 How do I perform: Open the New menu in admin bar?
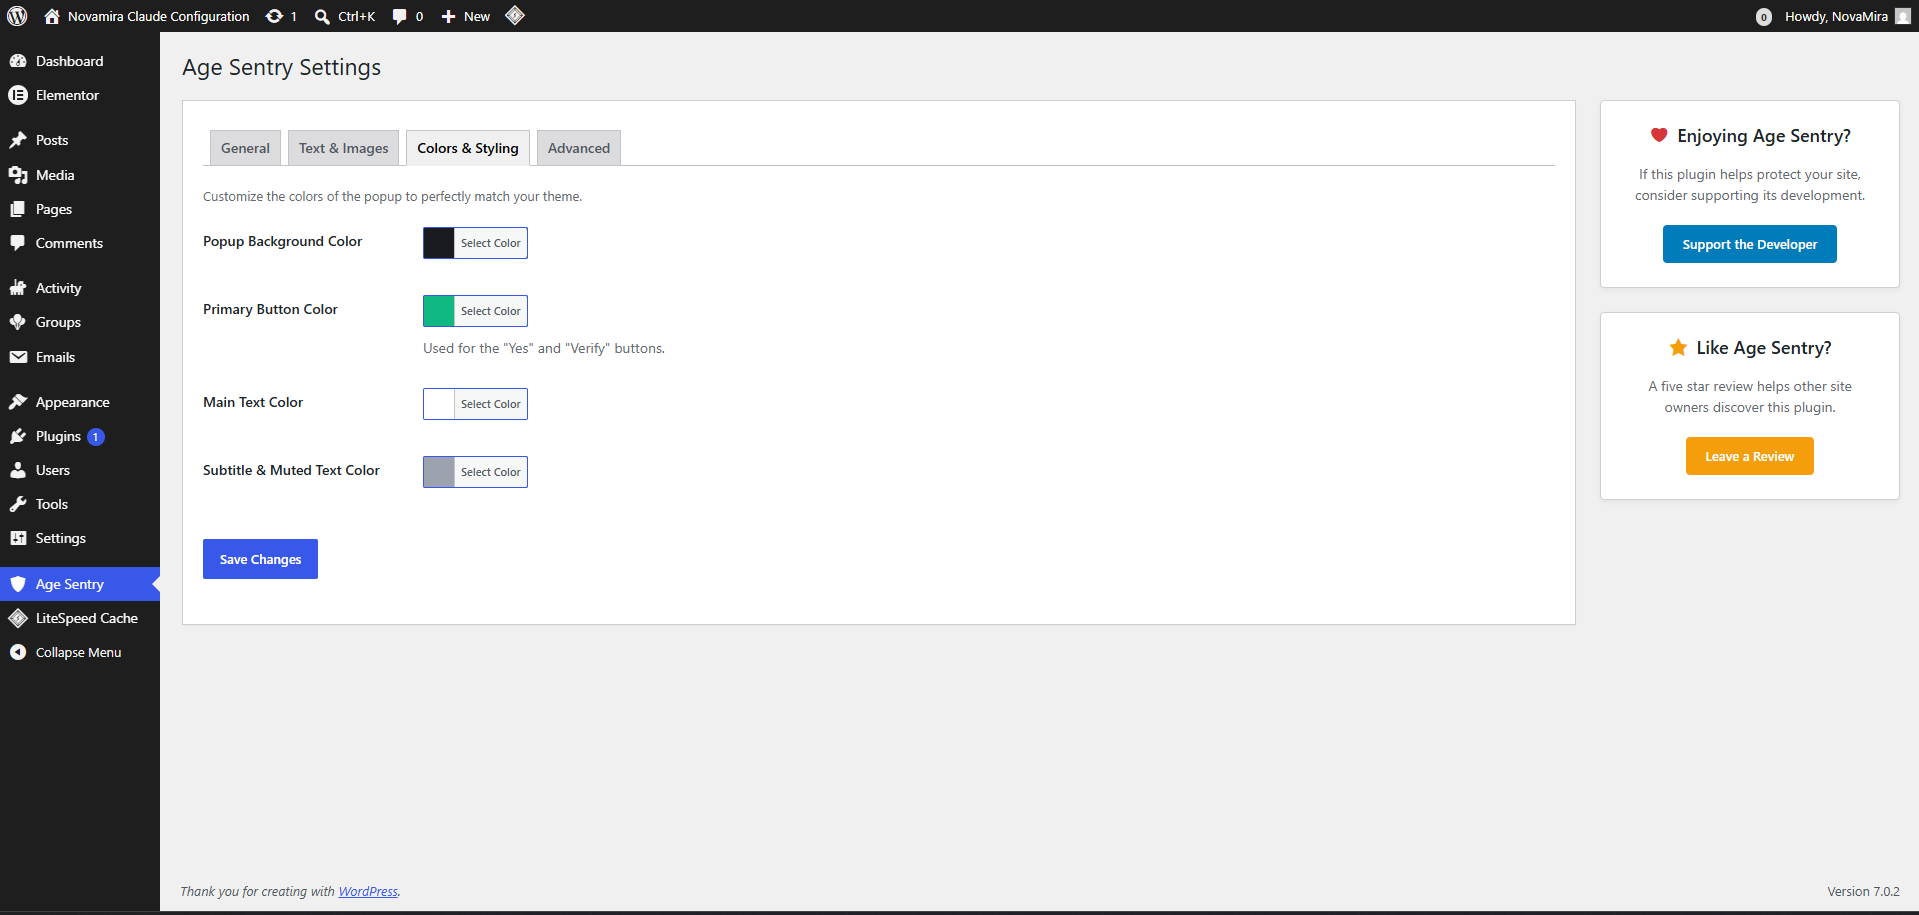pyautogui.click(x=466, y=16)
